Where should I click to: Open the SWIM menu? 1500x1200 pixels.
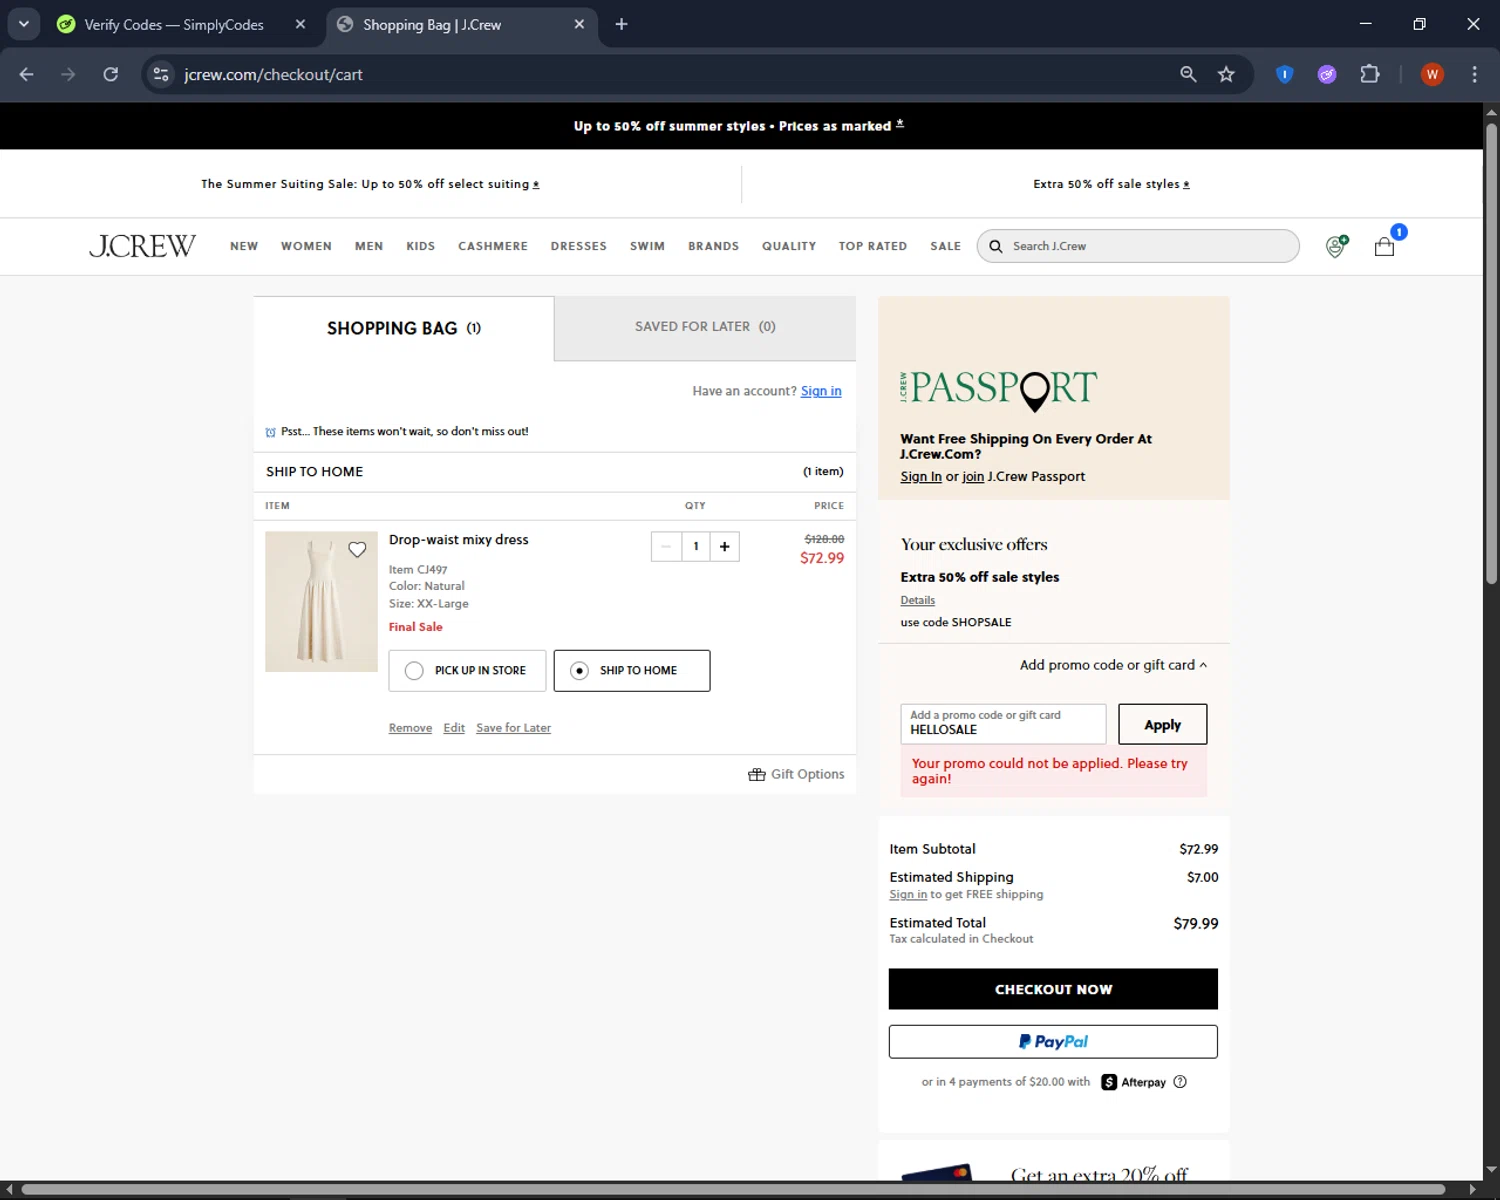(x=647, y=246)
